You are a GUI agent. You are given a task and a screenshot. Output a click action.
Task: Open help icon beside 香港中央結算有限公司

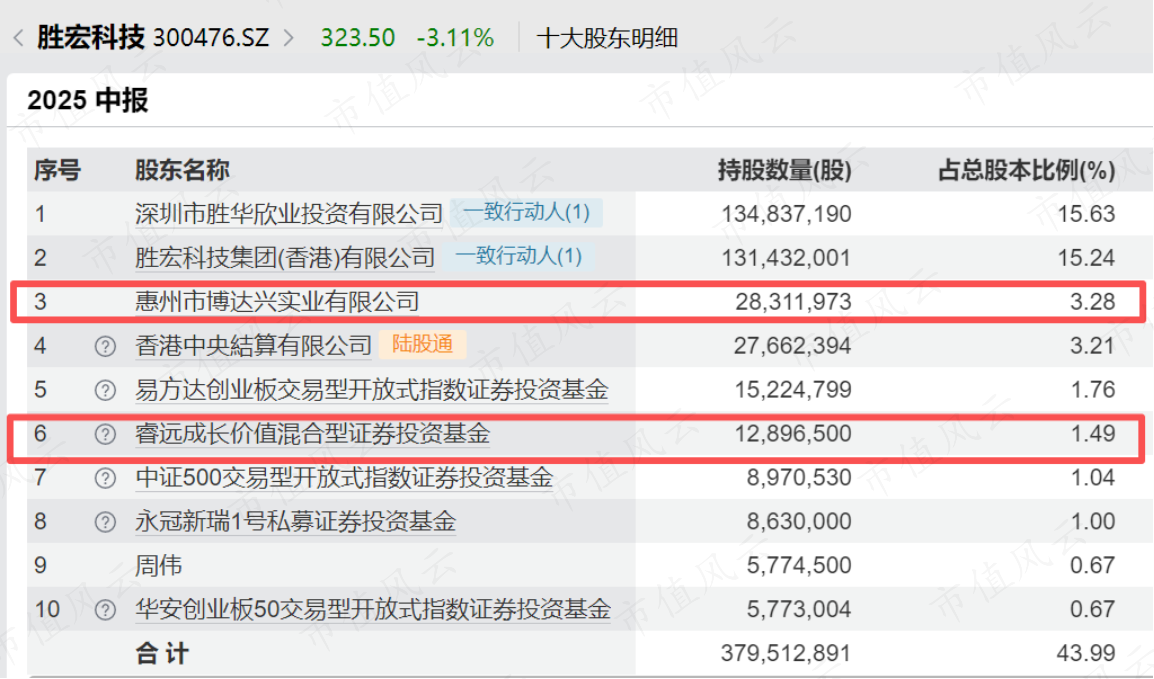coord(105,346)
